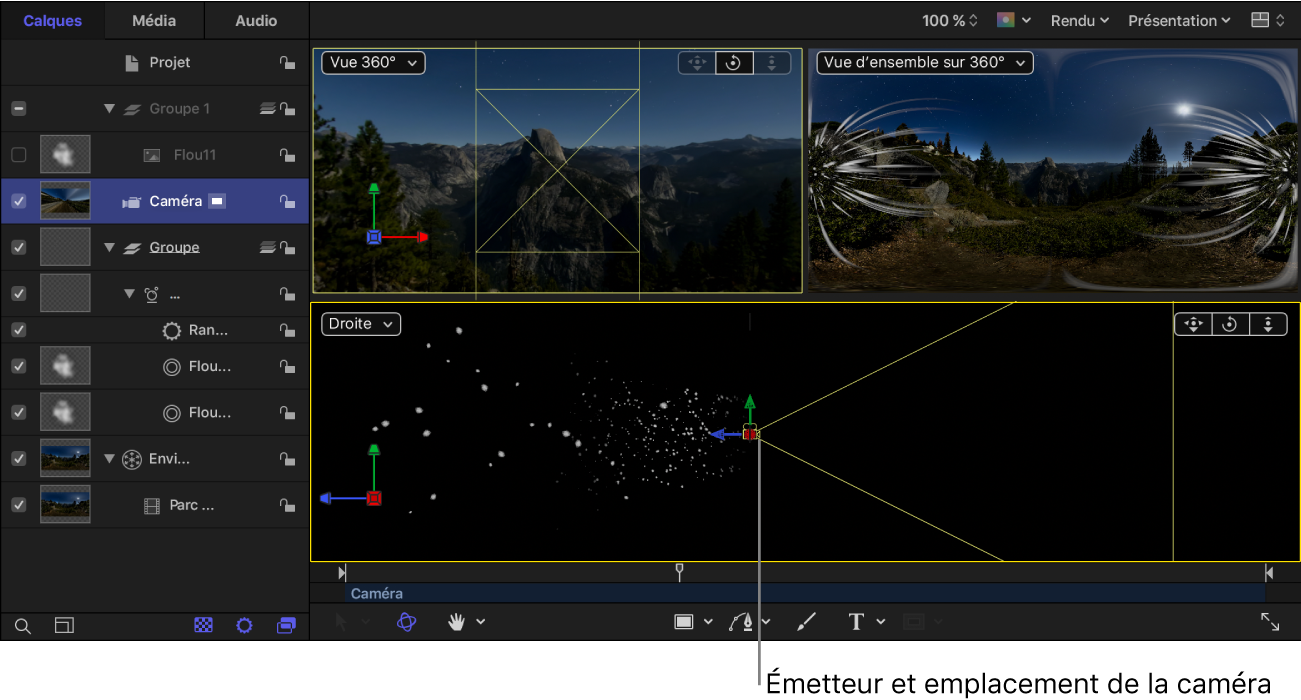The image size is (1301, 700).
Task: Switch to the Média tab
Action: 154,20
